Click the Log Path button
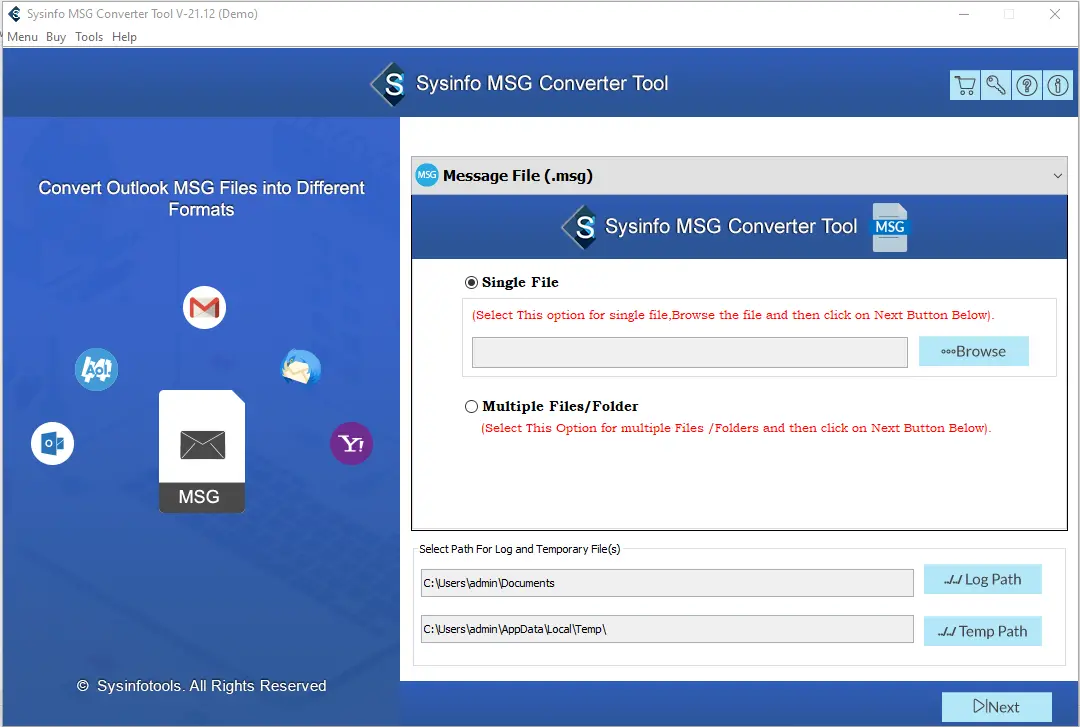Viewport: 1080px width, 727px height. [982, 579]
